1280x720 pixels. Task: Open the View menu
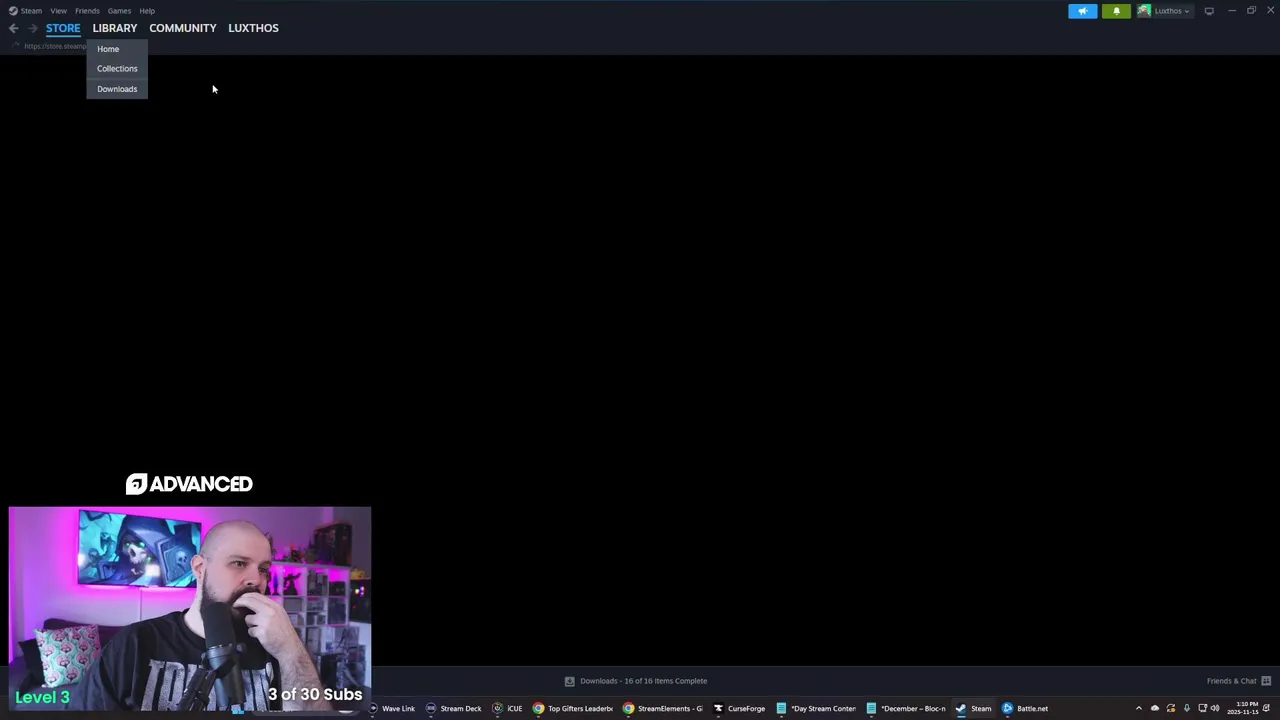[58, 11]
